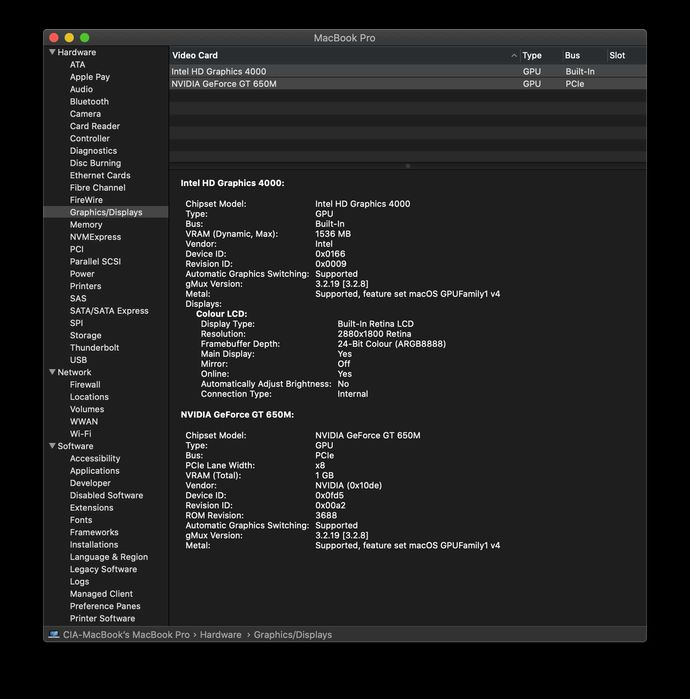
Task: Select Frameworks under Software
Action: 94,532
